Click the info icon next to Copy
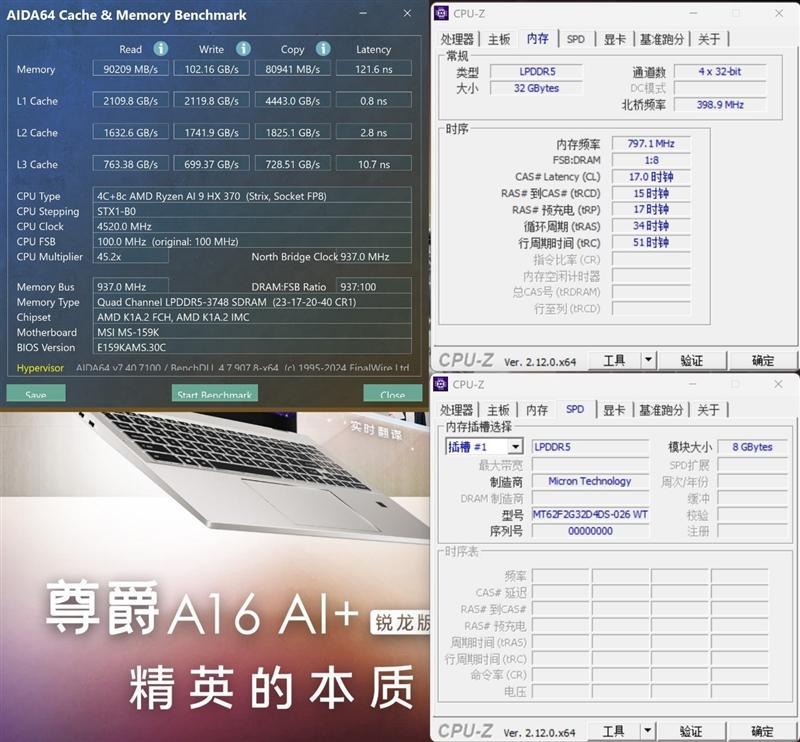Viewport: 800px width, 742px height. pos(323,49)
